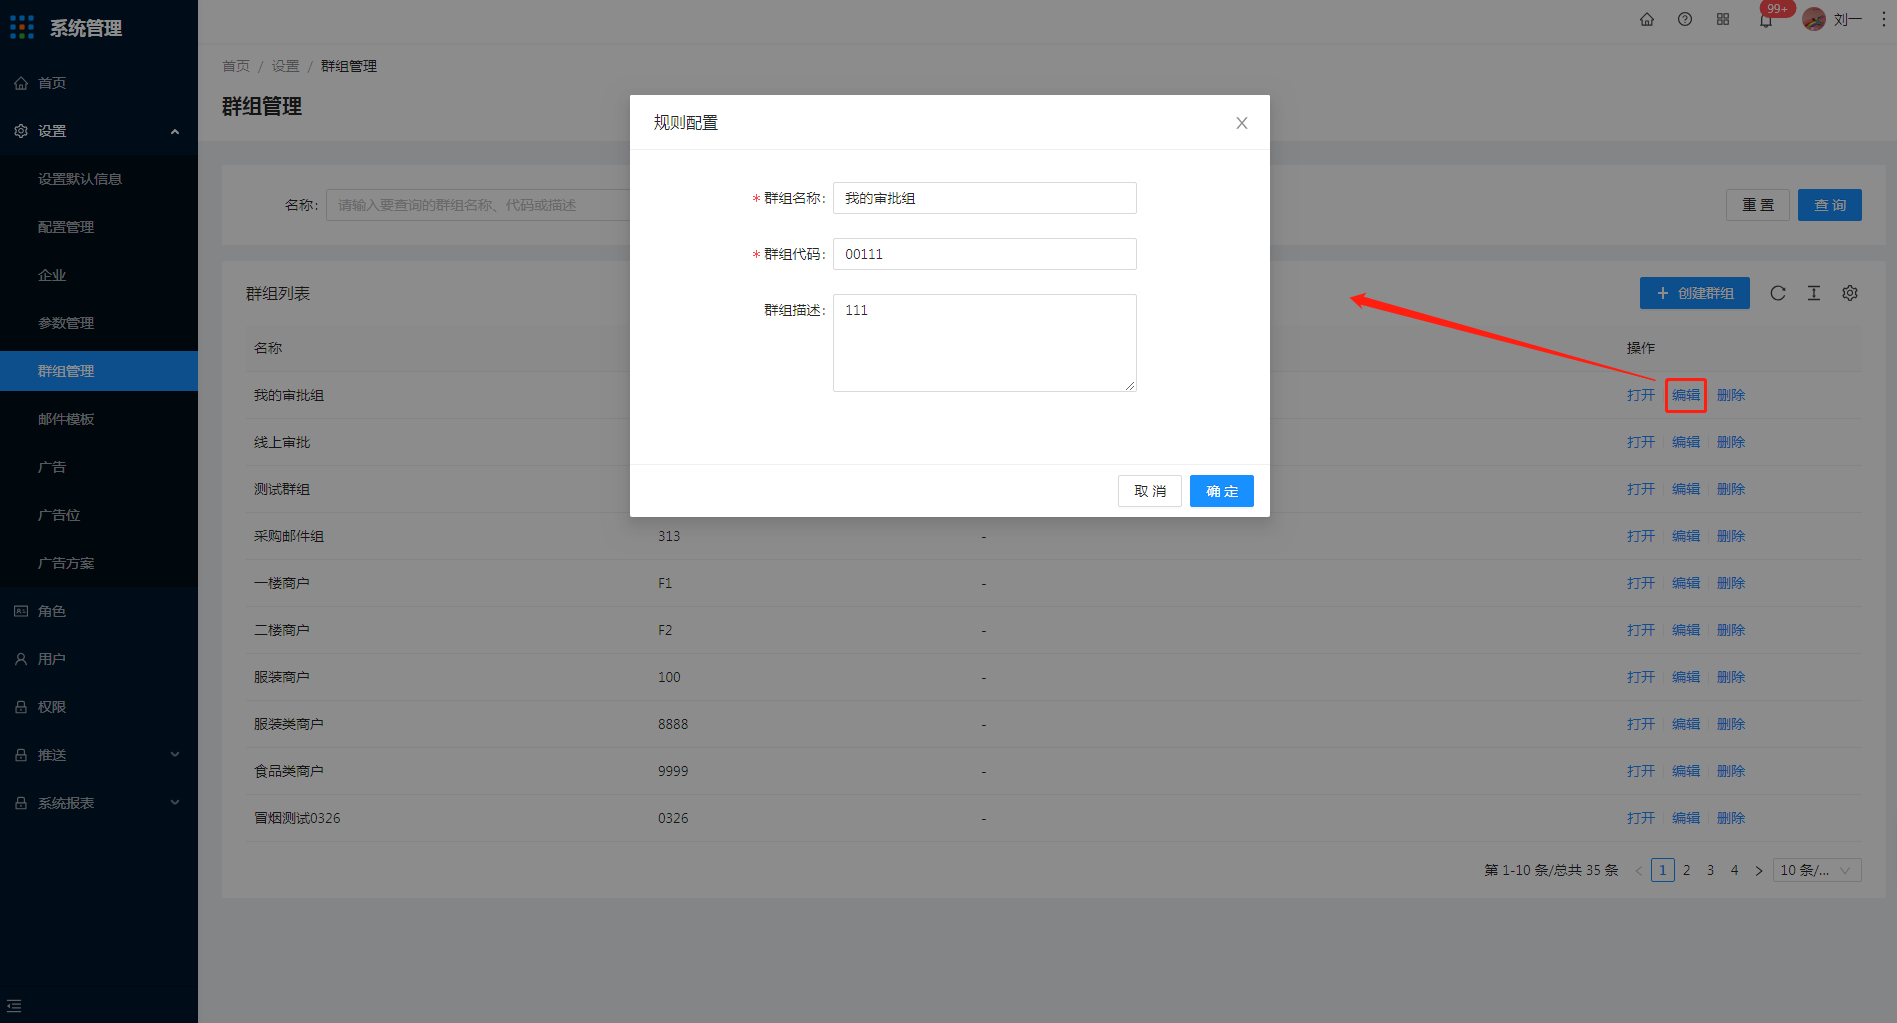Click 删除 for 测试群组 row
This screenshot has height=1023, width=1897.
point(1731,489)
